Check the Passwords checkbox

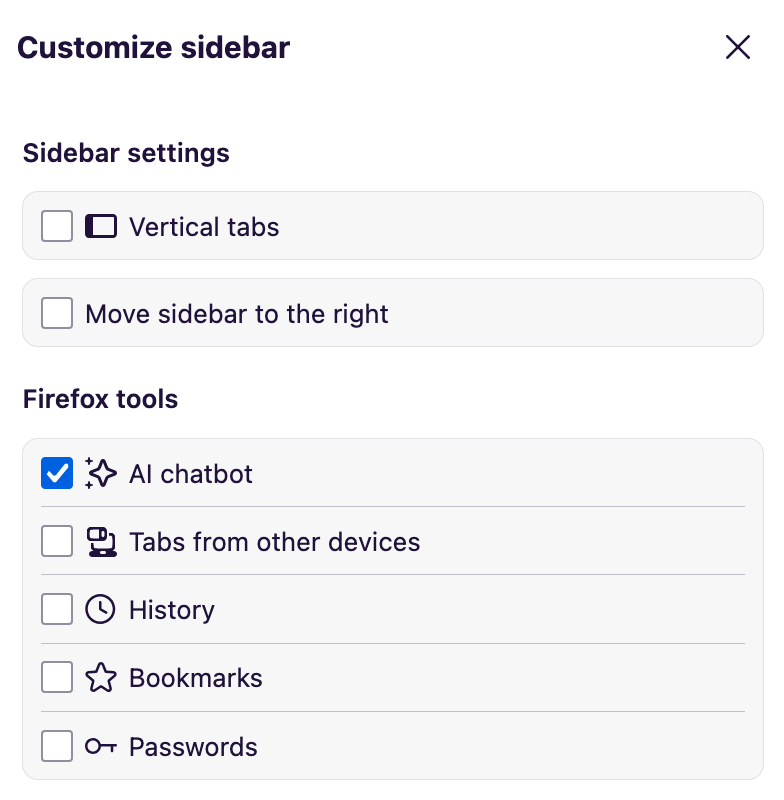tap(57, 746)
